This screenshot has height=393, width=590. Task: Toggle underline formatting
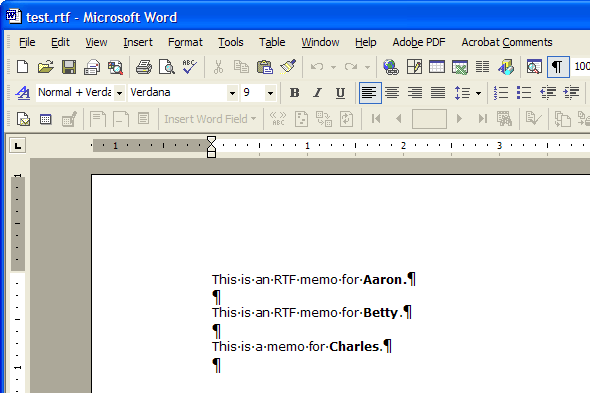pos(341,93)
